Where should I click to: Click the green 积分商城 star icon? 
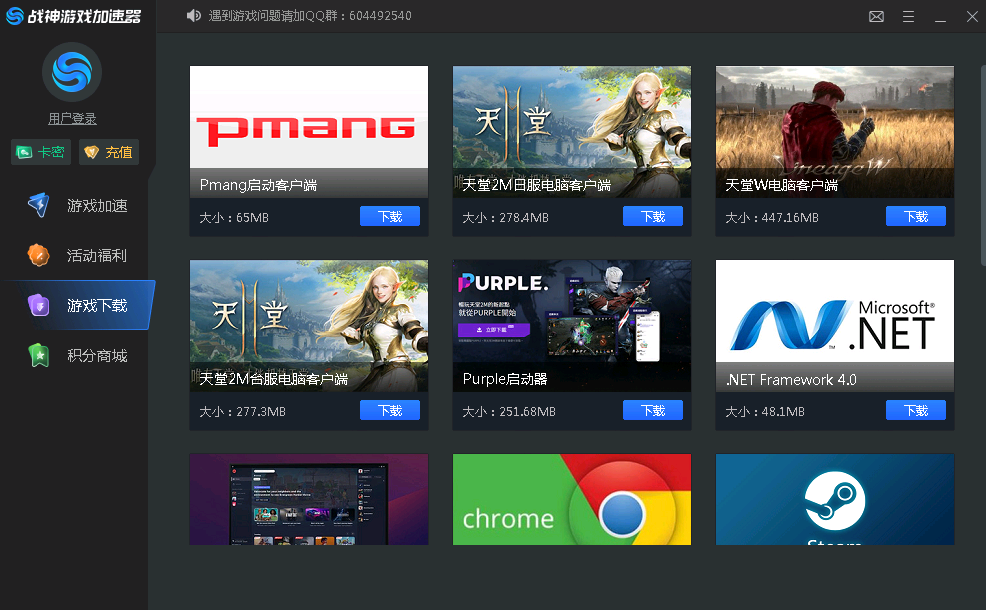pos(39,355)
